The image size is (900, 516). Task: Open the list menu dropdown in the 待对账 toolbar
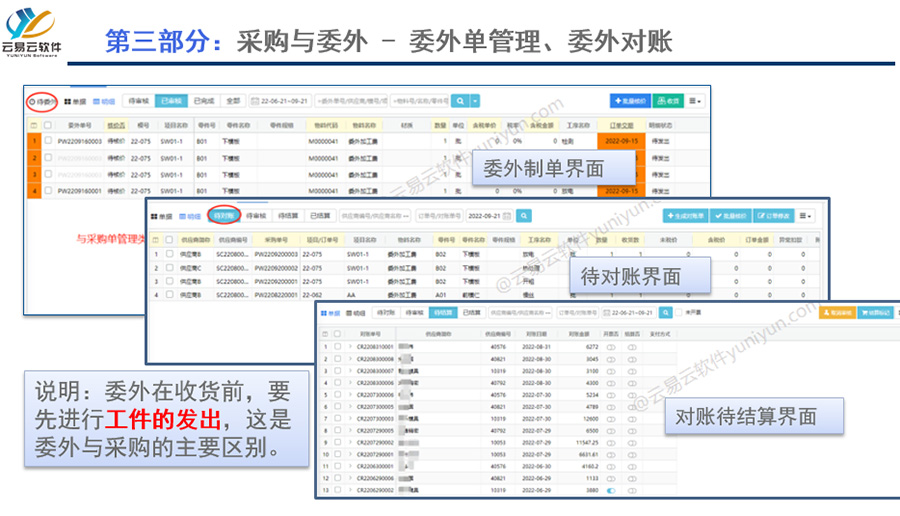tap(805, 216)
